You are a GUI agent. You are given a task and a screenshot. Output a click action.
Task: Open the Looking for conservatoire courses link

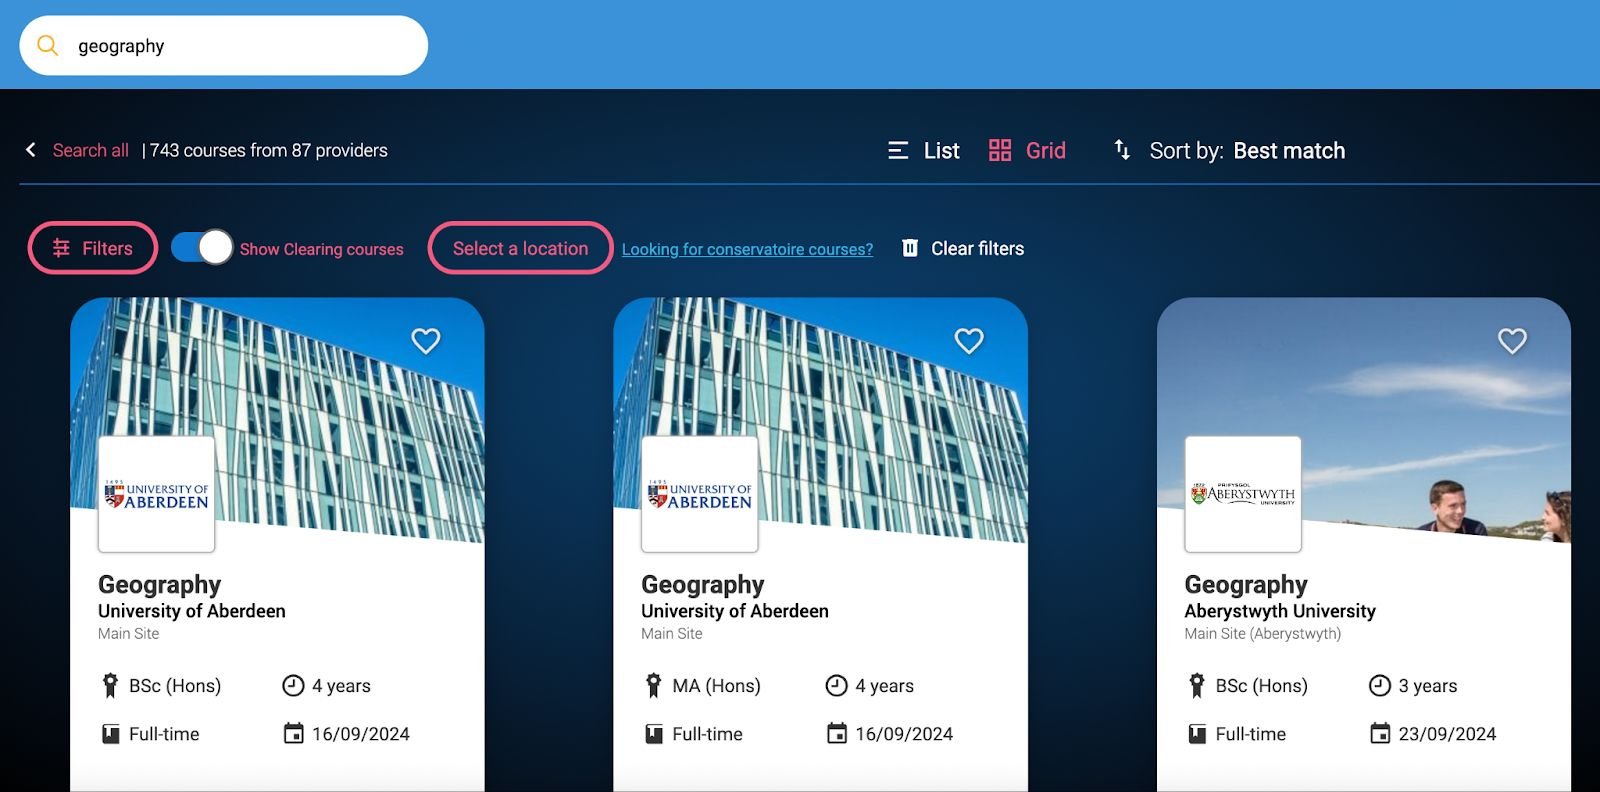pyautogui.click(x=747, y=249)
